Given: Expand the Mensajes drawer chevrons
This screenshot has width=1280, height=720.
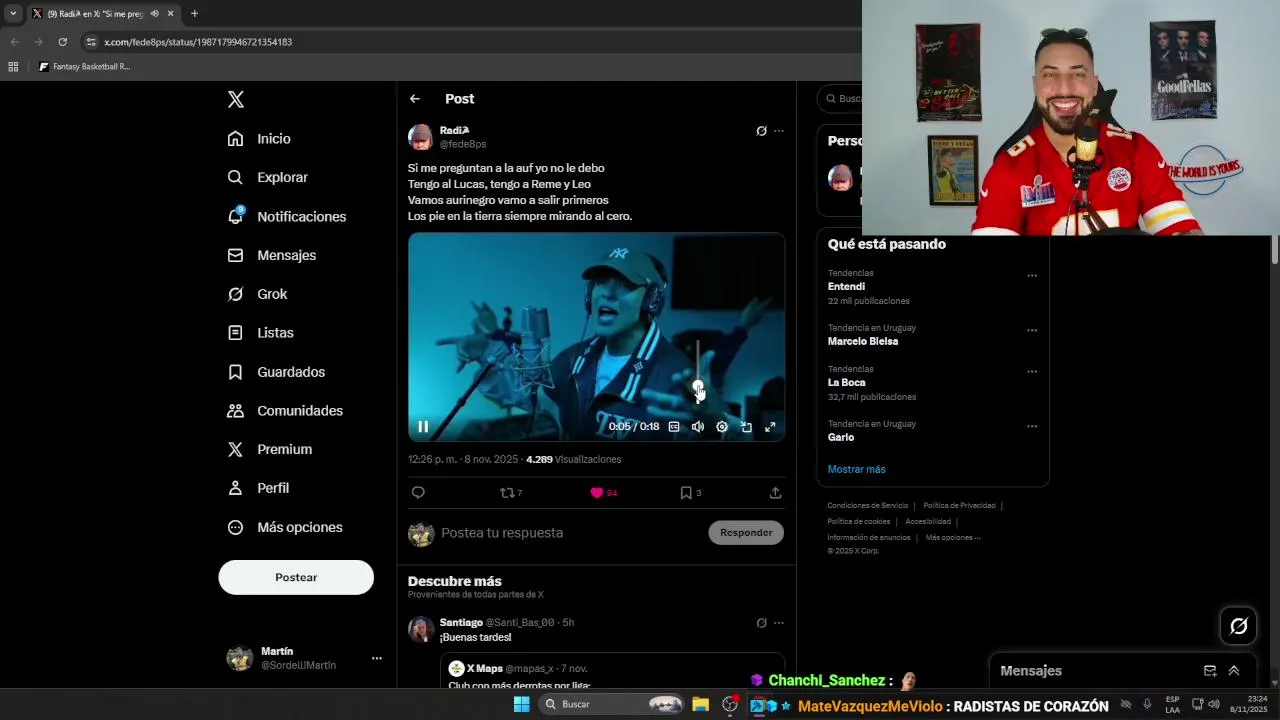Looking at the screenshot, I should 1234,671.
